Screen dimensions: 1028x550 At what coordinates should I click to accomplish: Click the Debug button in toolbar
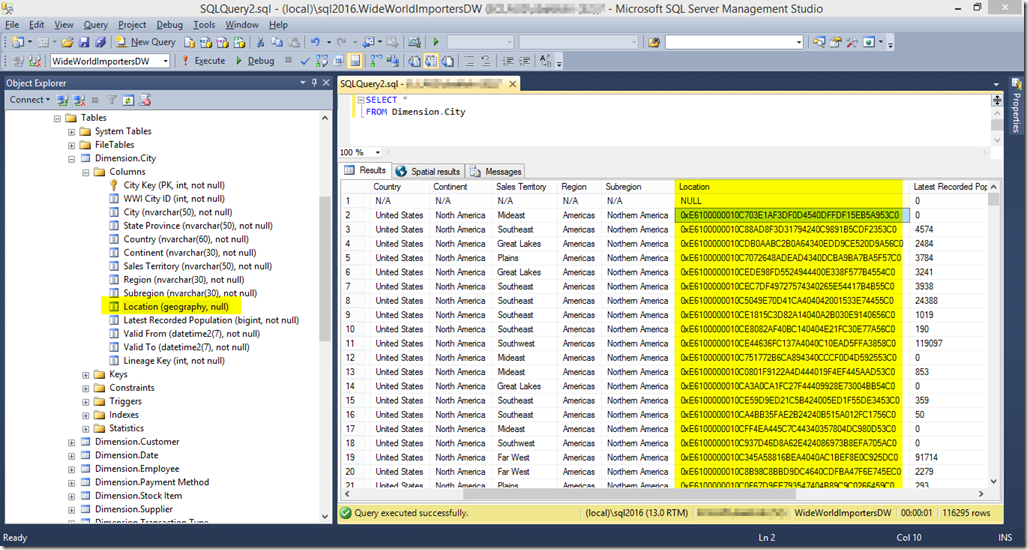(254, 61)
